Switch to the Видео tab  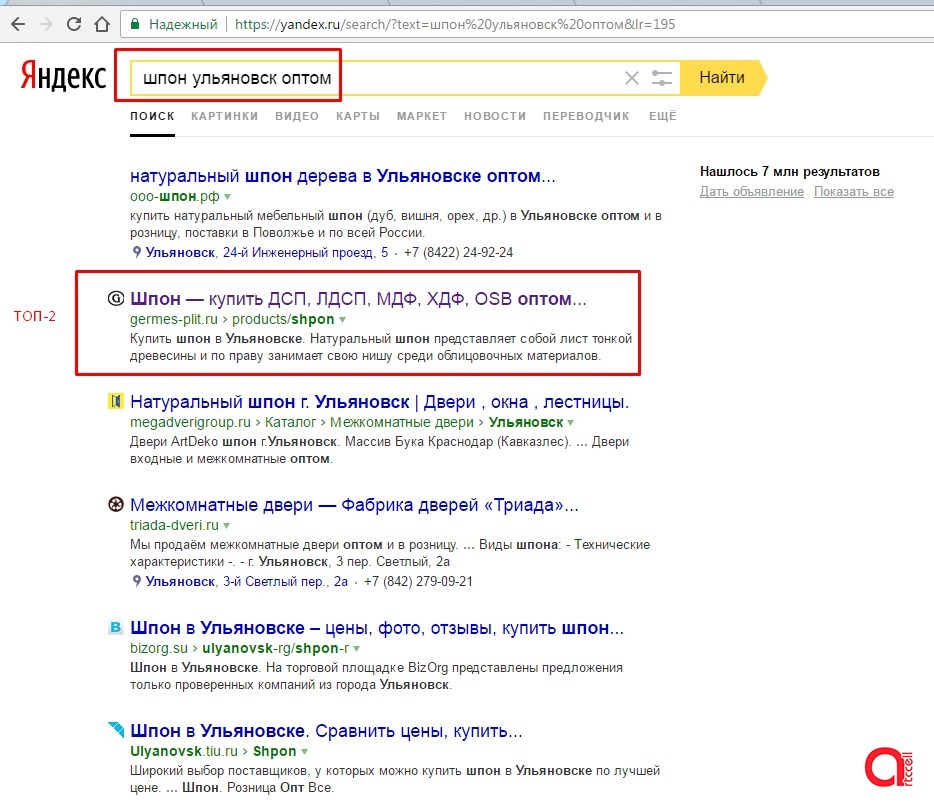(x=297, y=116)
